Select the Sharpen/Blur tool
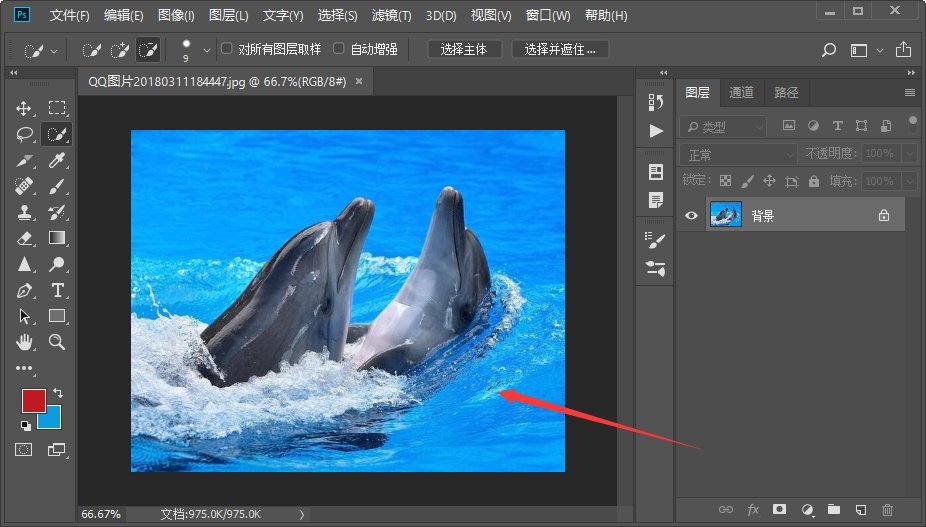The width and height of the screenshot is (926, 527). pyautogui.click(x=24, y=264)
